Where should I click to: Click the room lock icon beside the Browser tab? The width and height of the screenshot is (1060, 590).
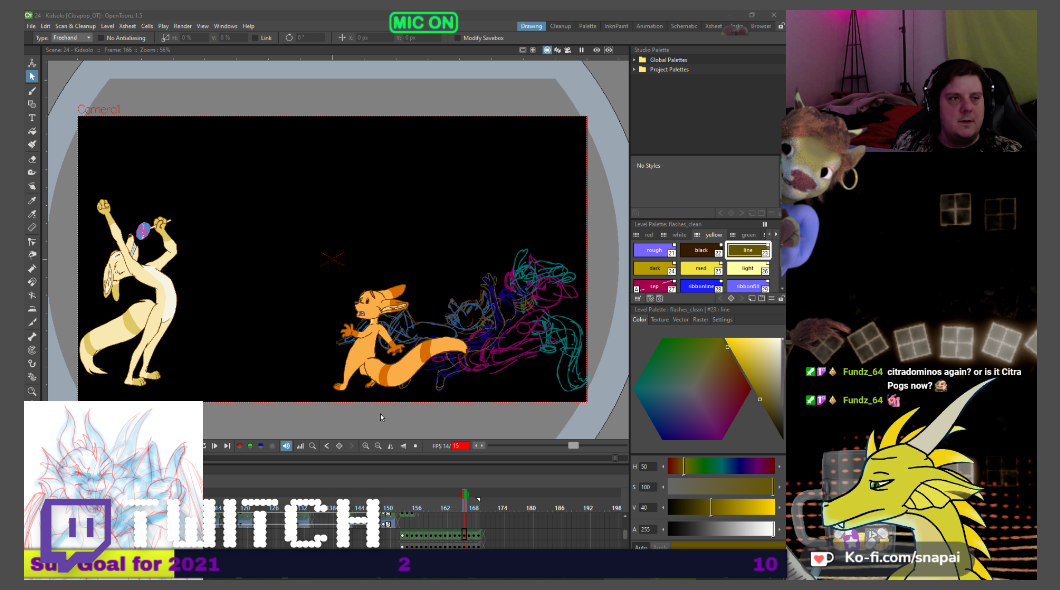[781, 26]
